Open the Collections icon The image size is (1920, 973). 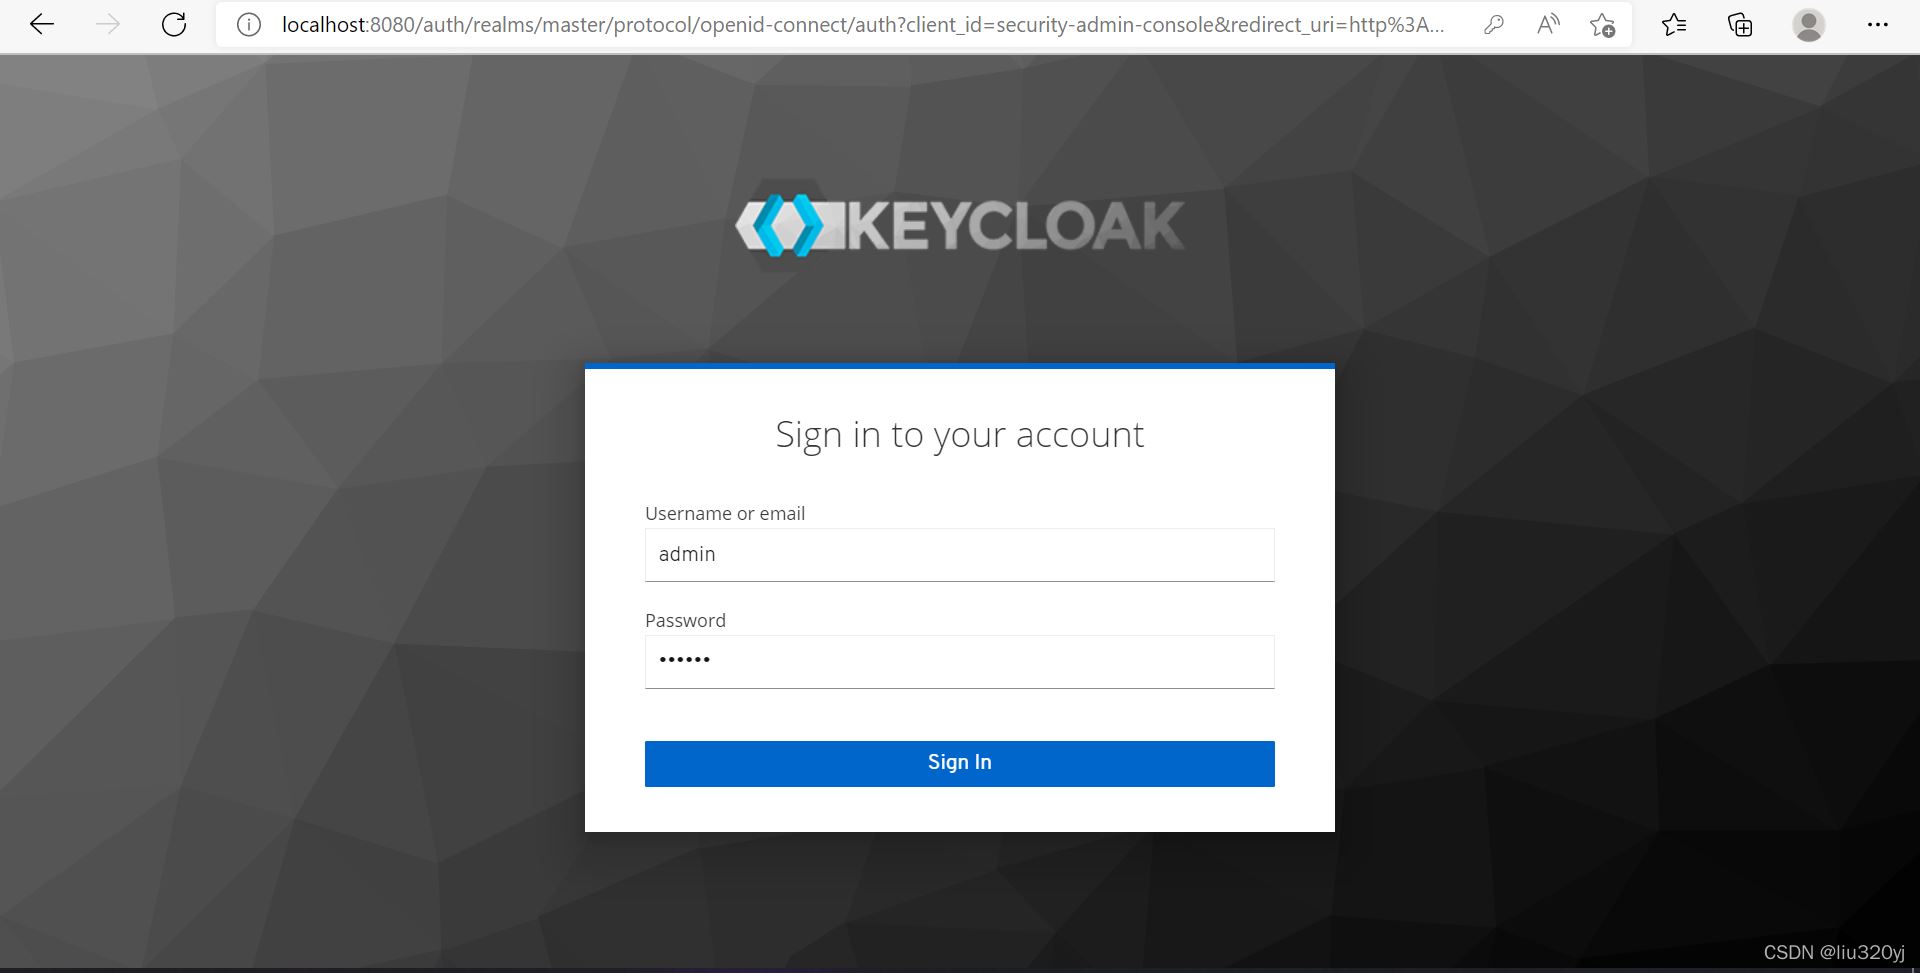click(1740, 25)
